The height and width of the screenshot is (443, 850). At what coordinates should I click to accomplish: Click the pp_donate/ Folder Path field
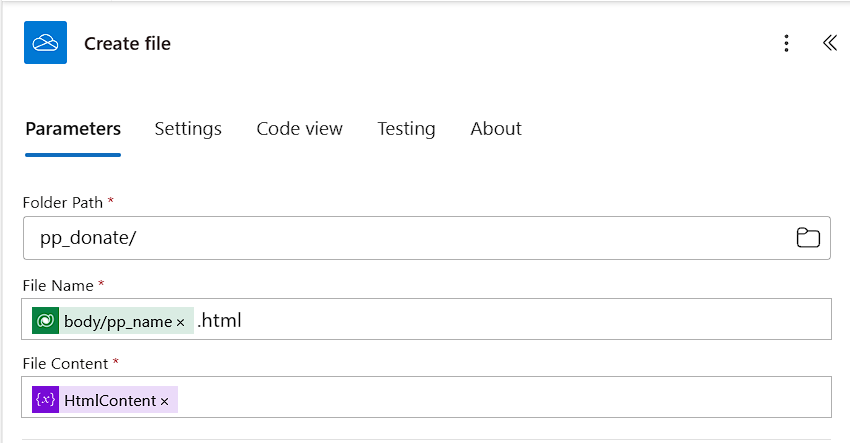click(400, 237)
